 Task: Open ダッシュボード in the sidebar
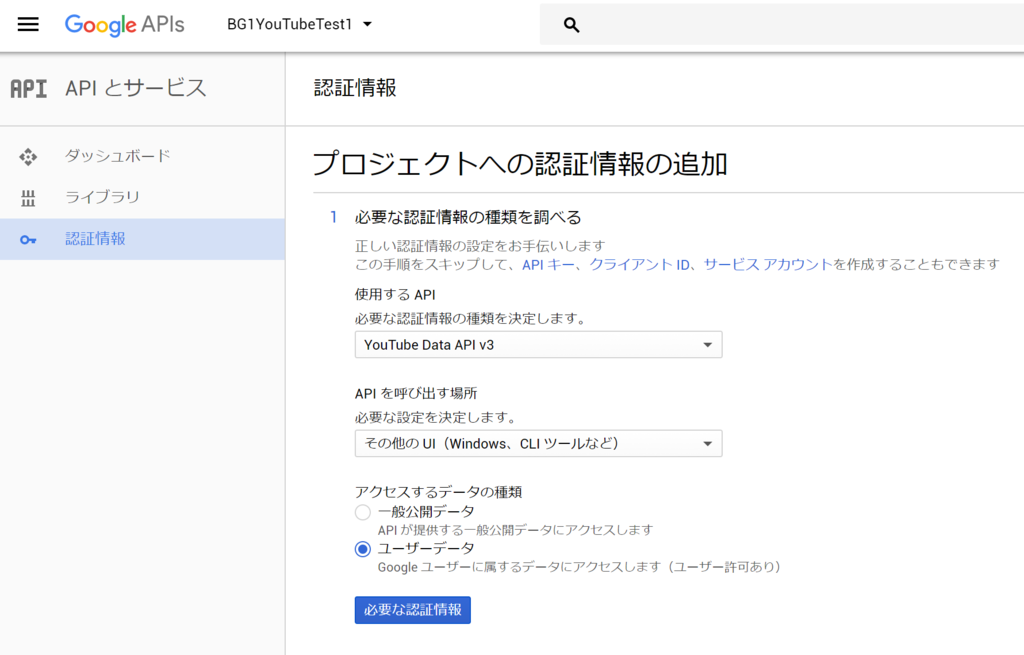(x=142, y=156)
